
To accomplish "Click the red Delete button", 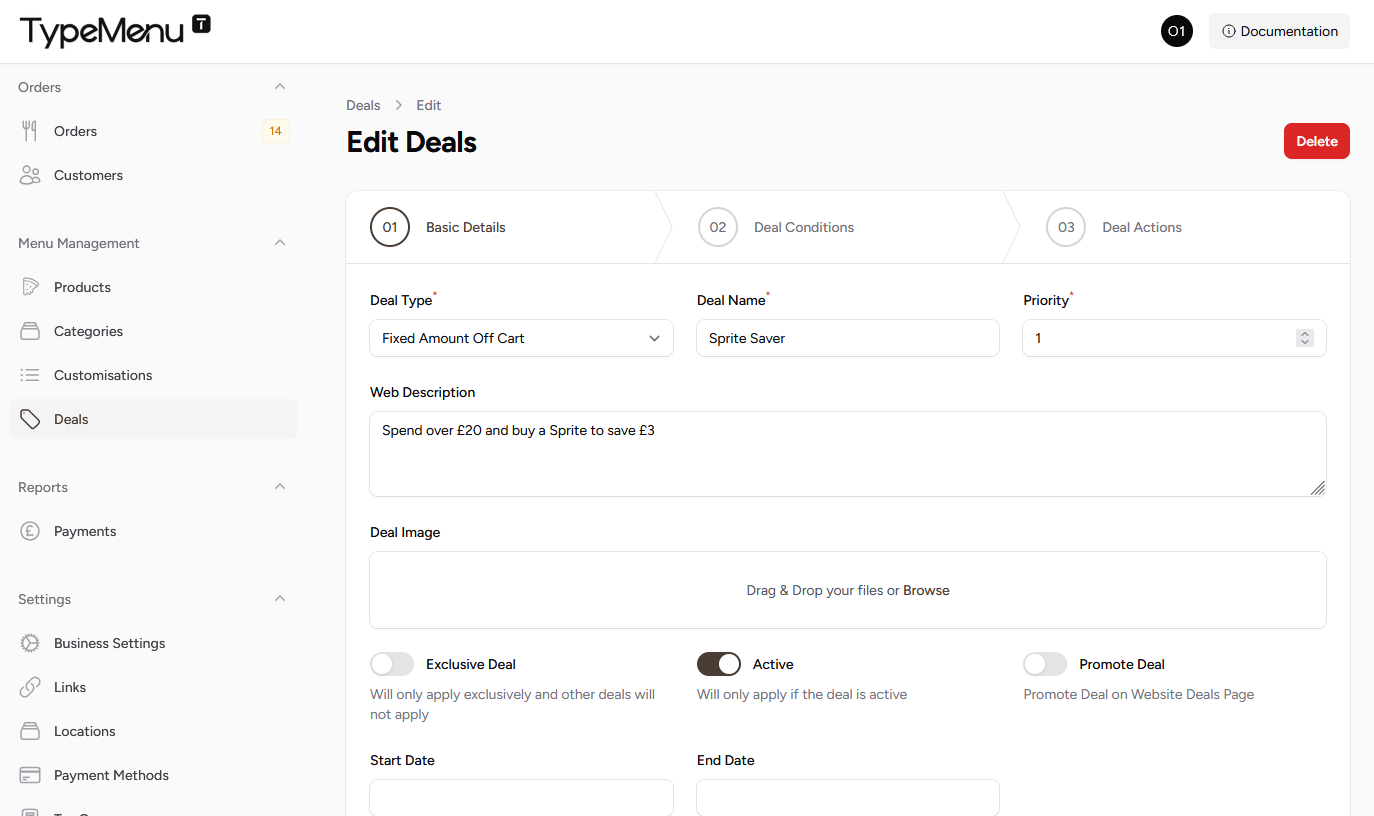I will pos(1316,141).
